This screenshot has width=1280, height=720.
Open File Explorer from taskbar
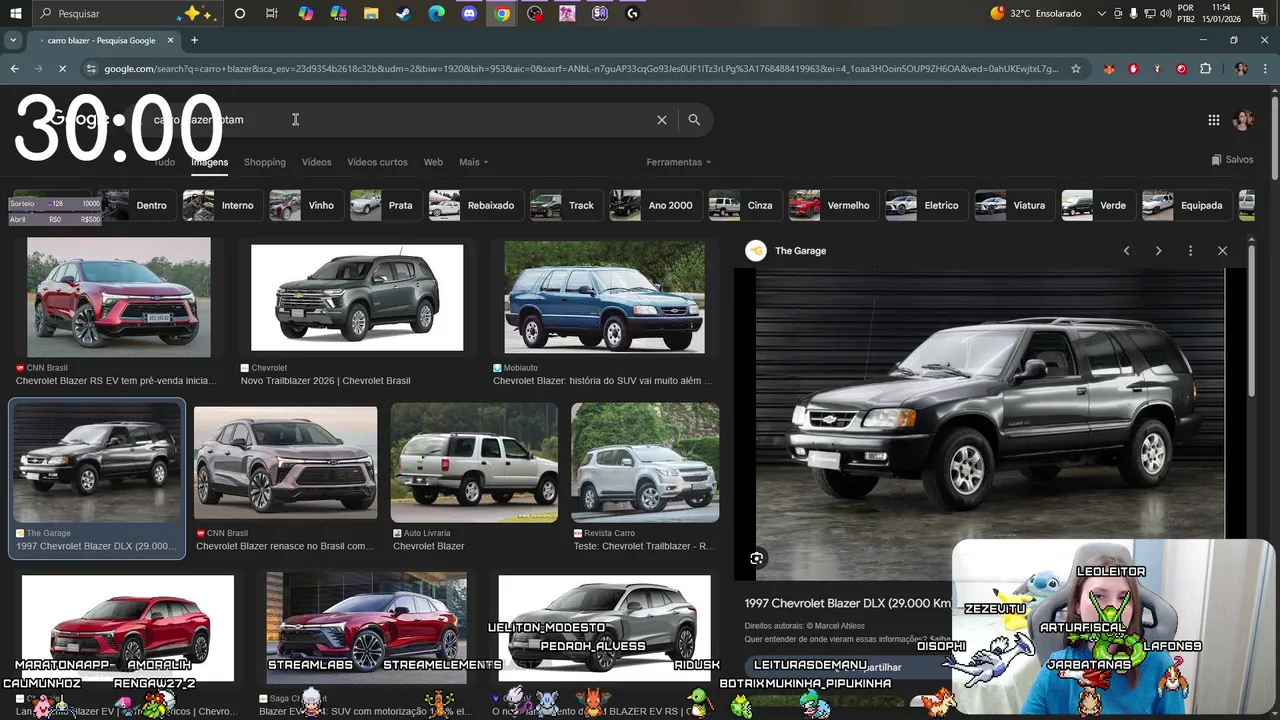(371, 13)
